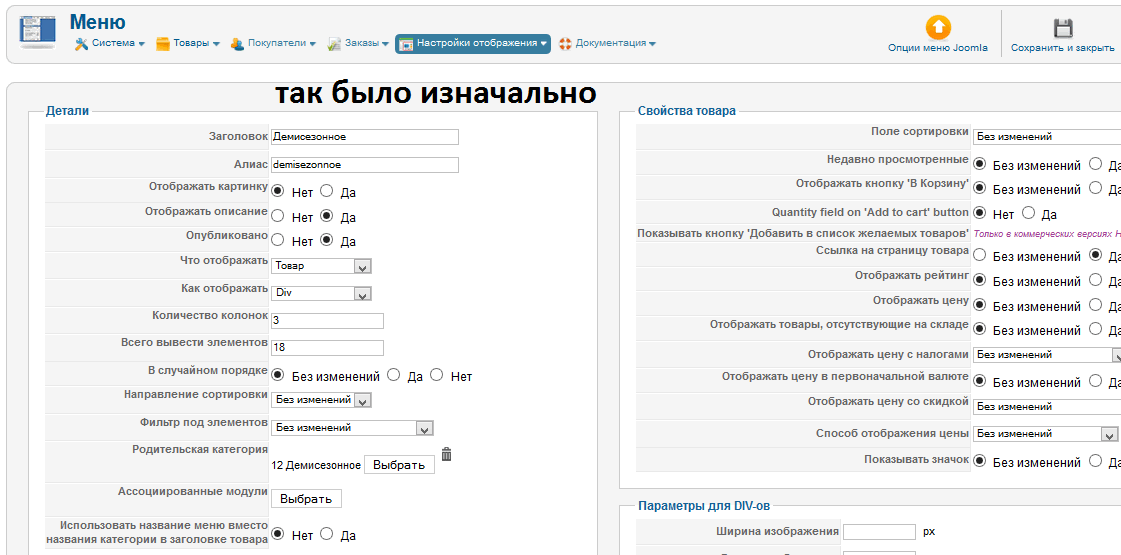This screenshot has width=1121, height=555.
Task: Select Без изменений for price in original currency
Action: click(979, 380)
